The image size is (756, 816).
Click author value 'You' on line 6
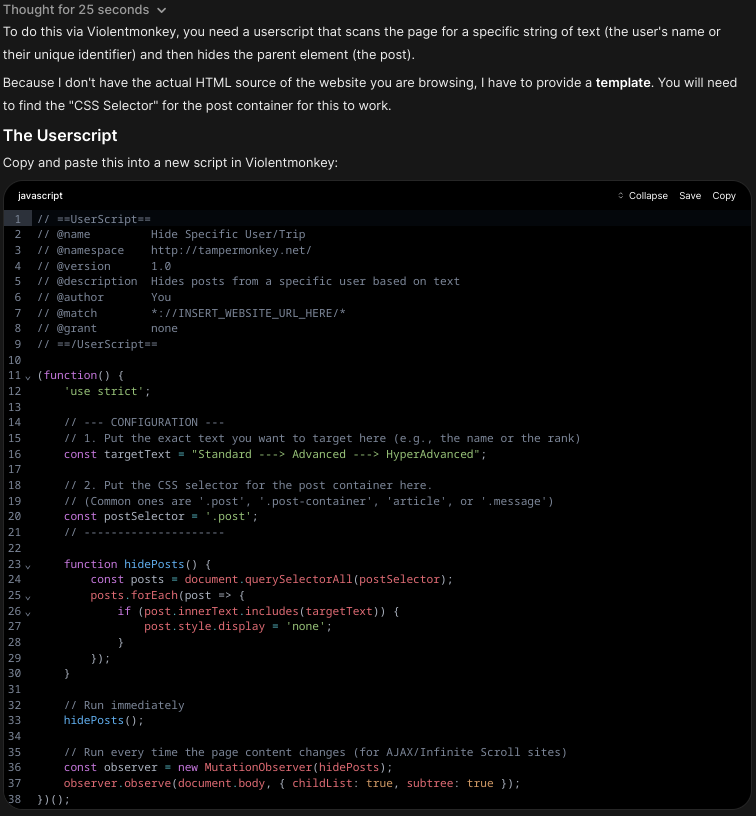pos(161,297)
